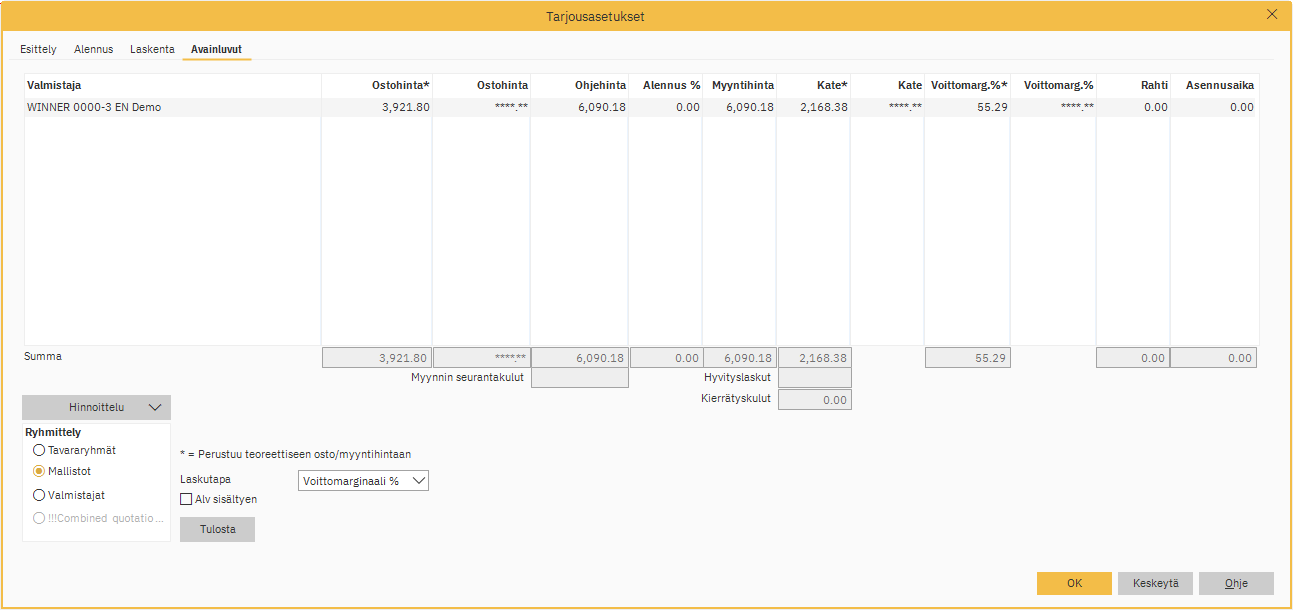Select the Laskenta tab
The image size is (1293, 610).
pos(152,49)
